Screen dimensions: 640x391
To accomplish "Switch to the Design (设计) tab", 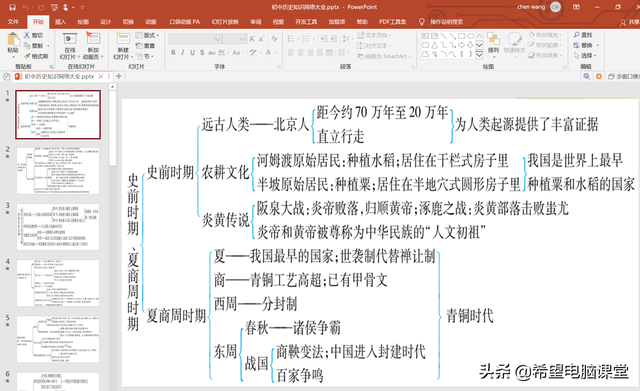I will tap(106, 22).
